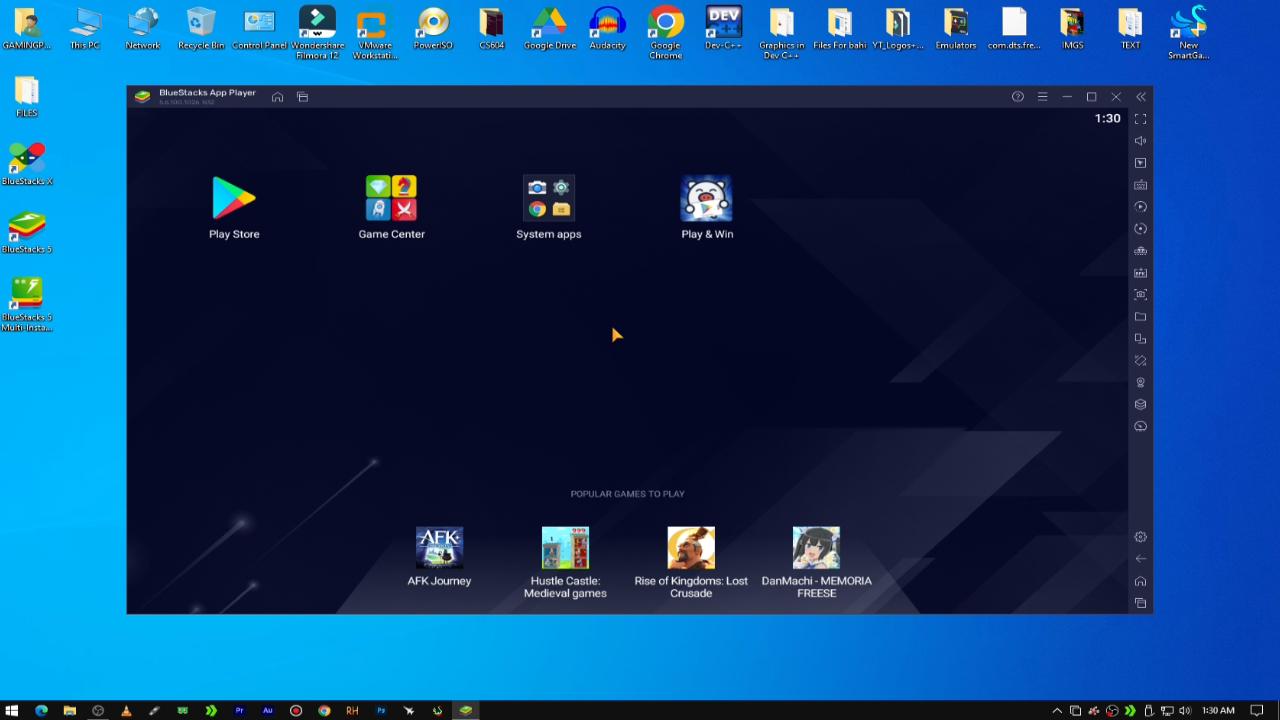This screenshot has height=720, width=1280.
Task: Click the sidebar icon directly below sync operations
Action: pyautogui.click(x=1140, y=229)
